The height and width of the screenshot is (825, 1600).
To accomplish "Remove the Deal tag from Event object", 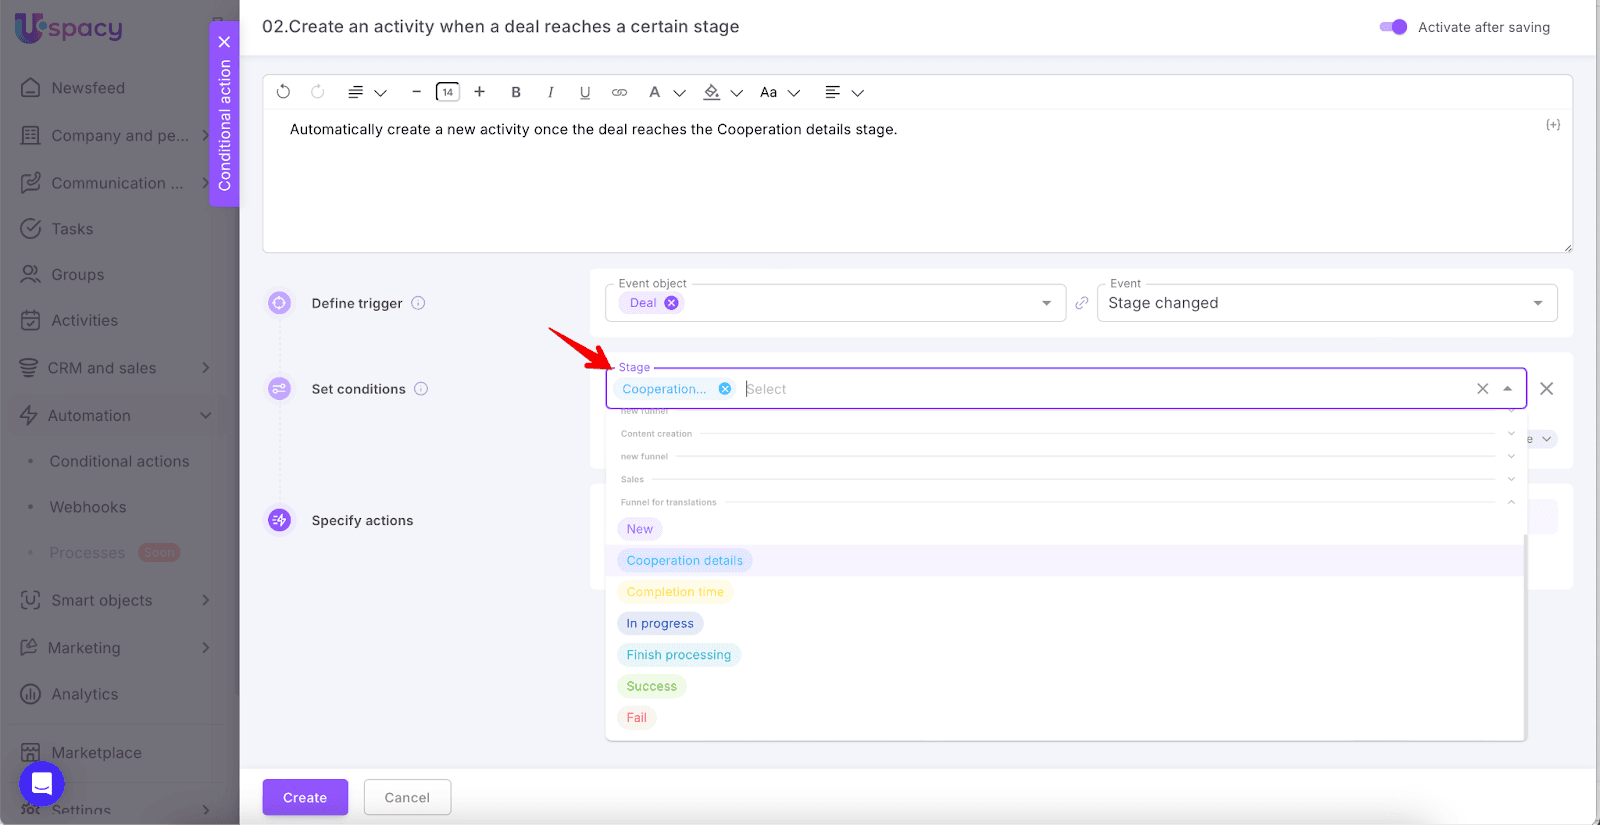I will click(x=671, y=303).
